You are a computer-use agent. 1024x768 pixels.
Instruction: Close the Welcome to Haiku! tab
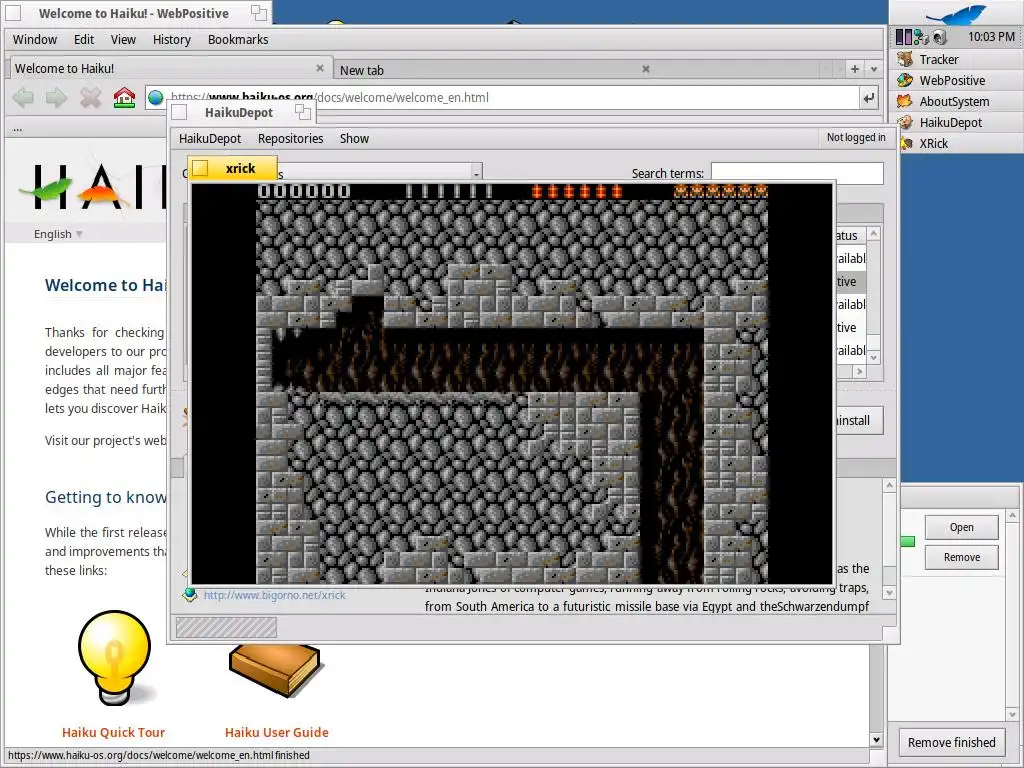(320, 68)
